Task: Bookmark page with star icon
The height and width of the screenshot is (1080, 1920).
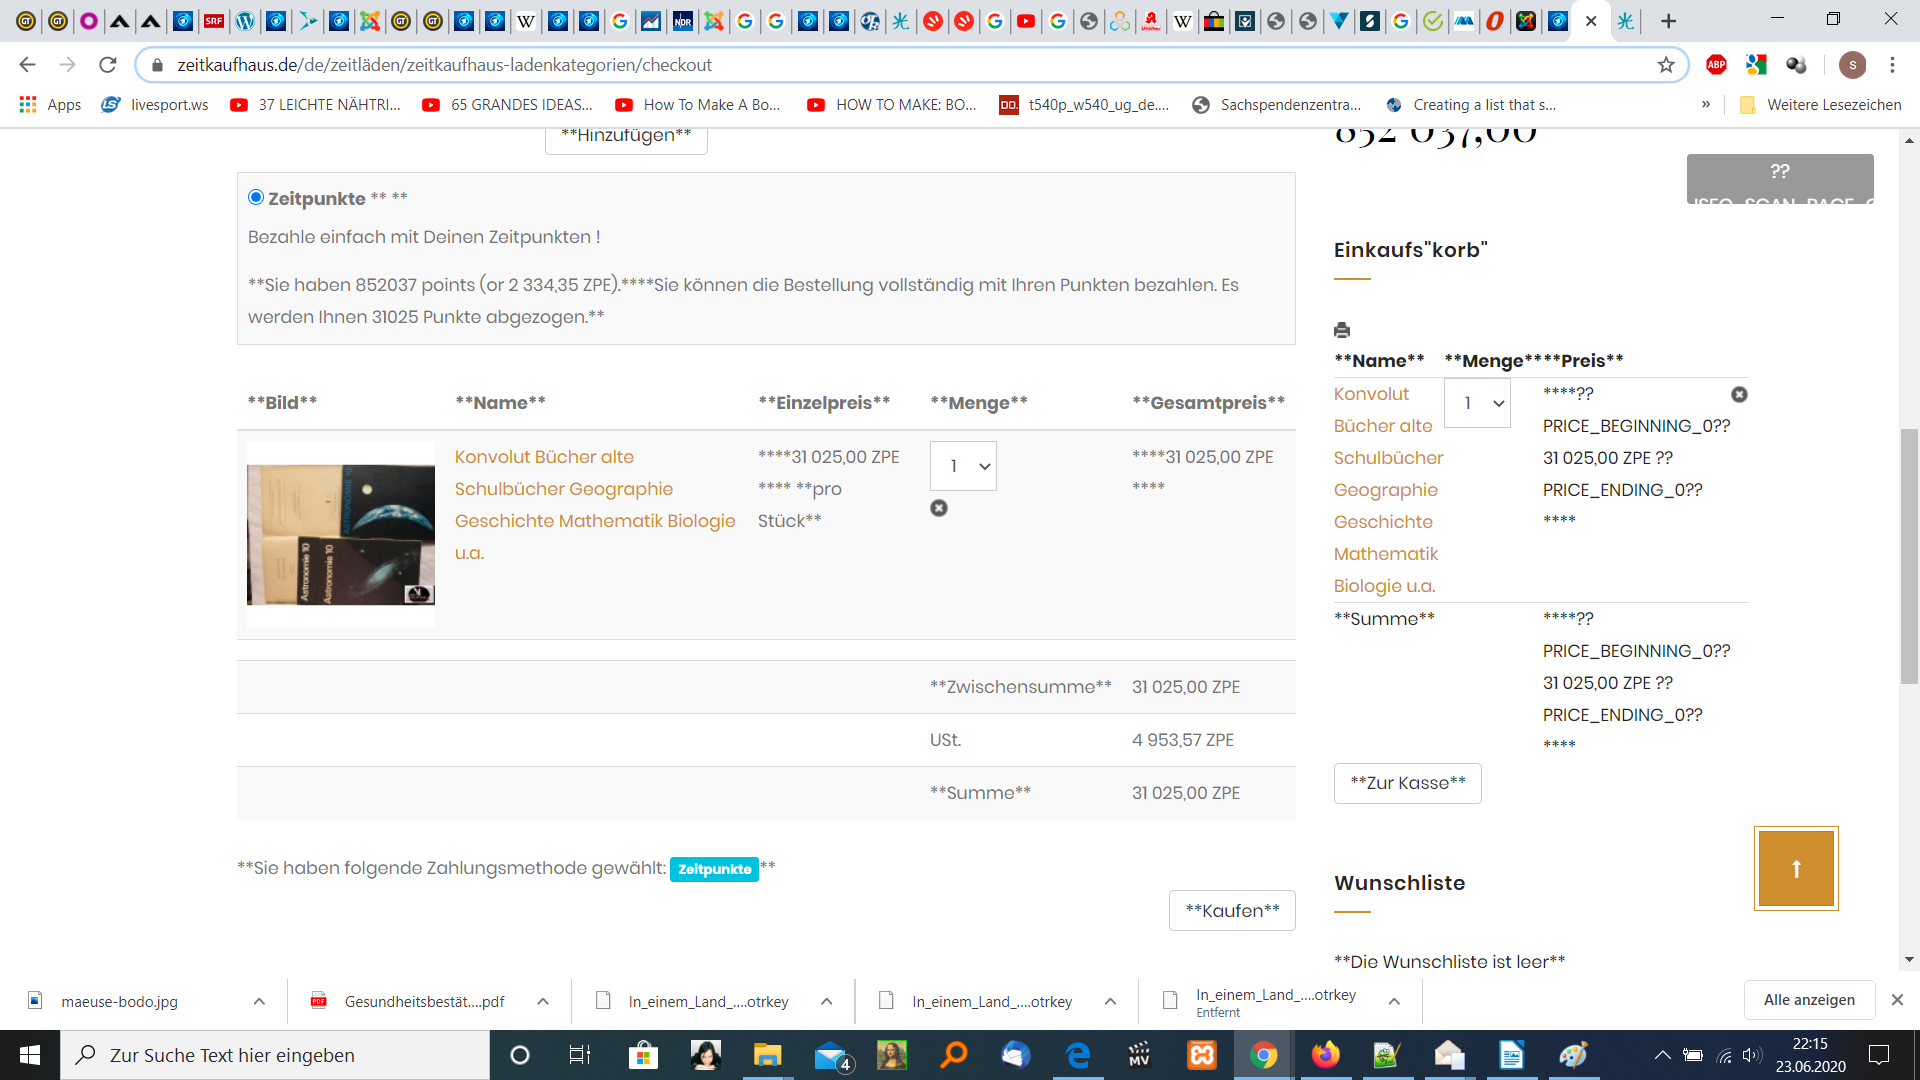Action: pyautogui.click(x=1666, y=65)
